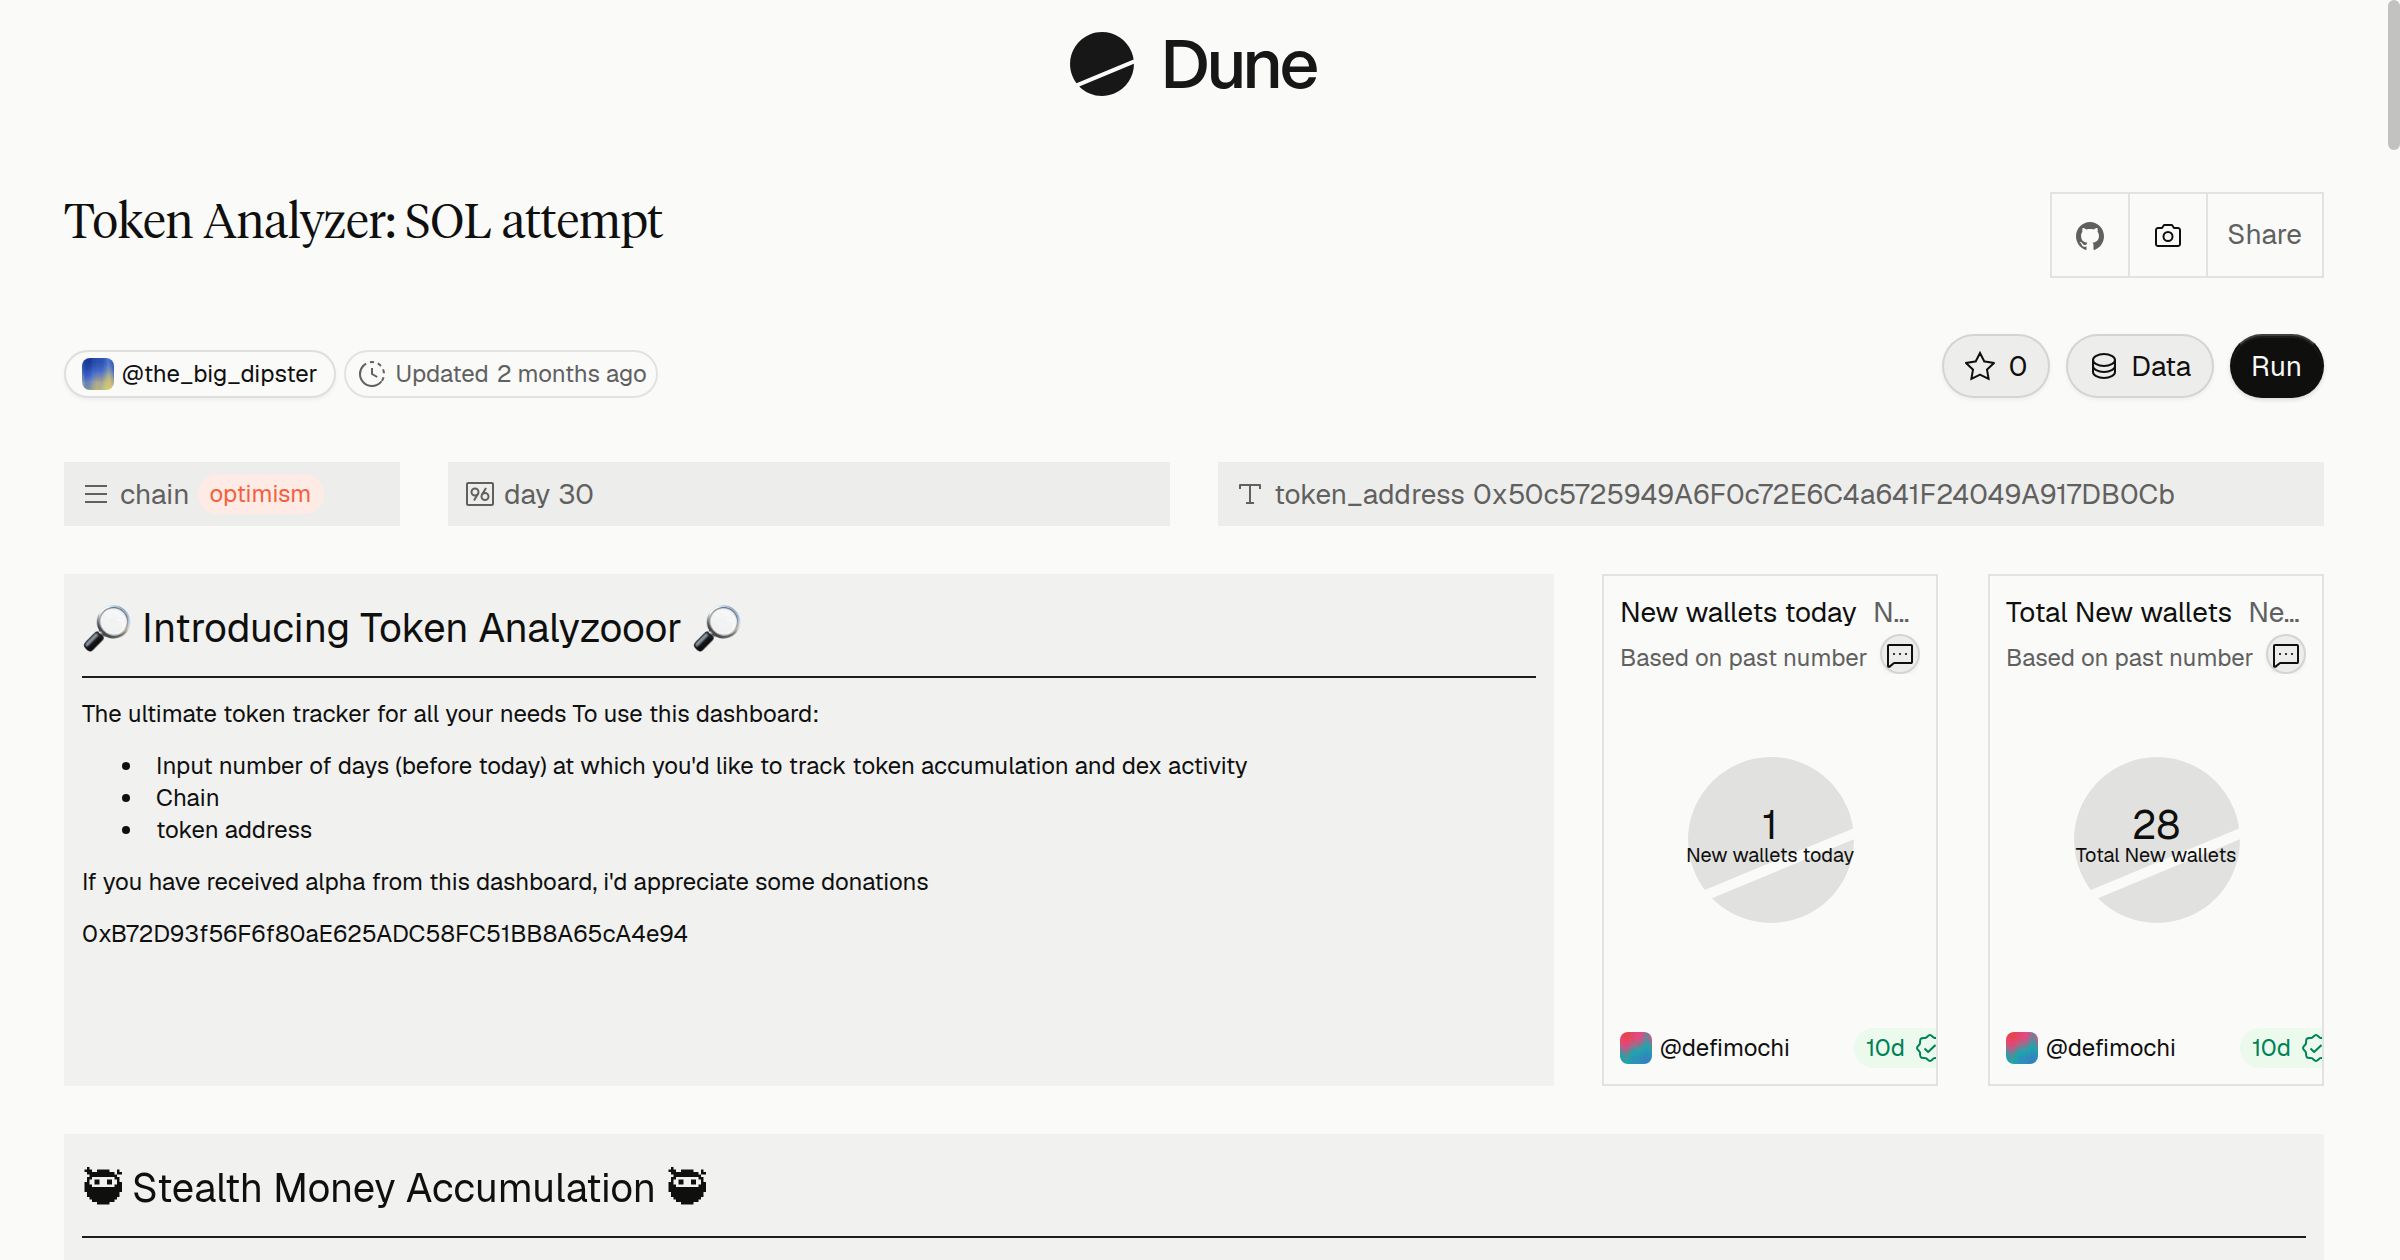Star this dashboard
Screen dimensions: 2400x1260
pos(1996,366)
